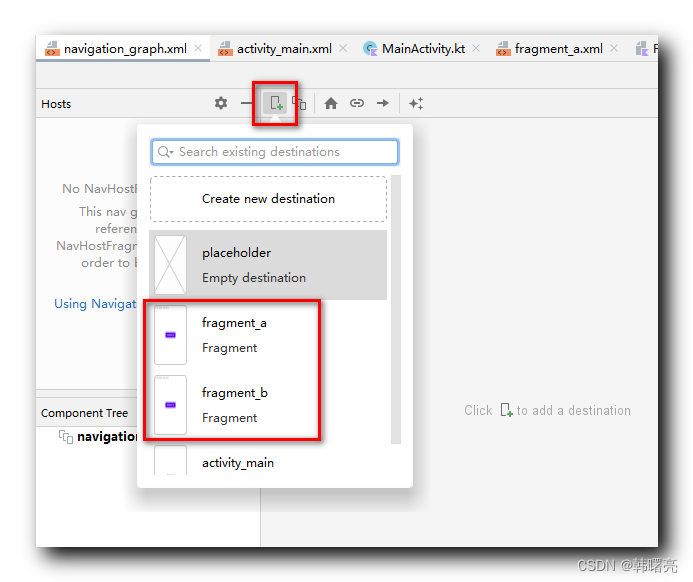Viewport: 693px width, 582px height.
Task: Select the activity_main destination
Action: [268, 462]
